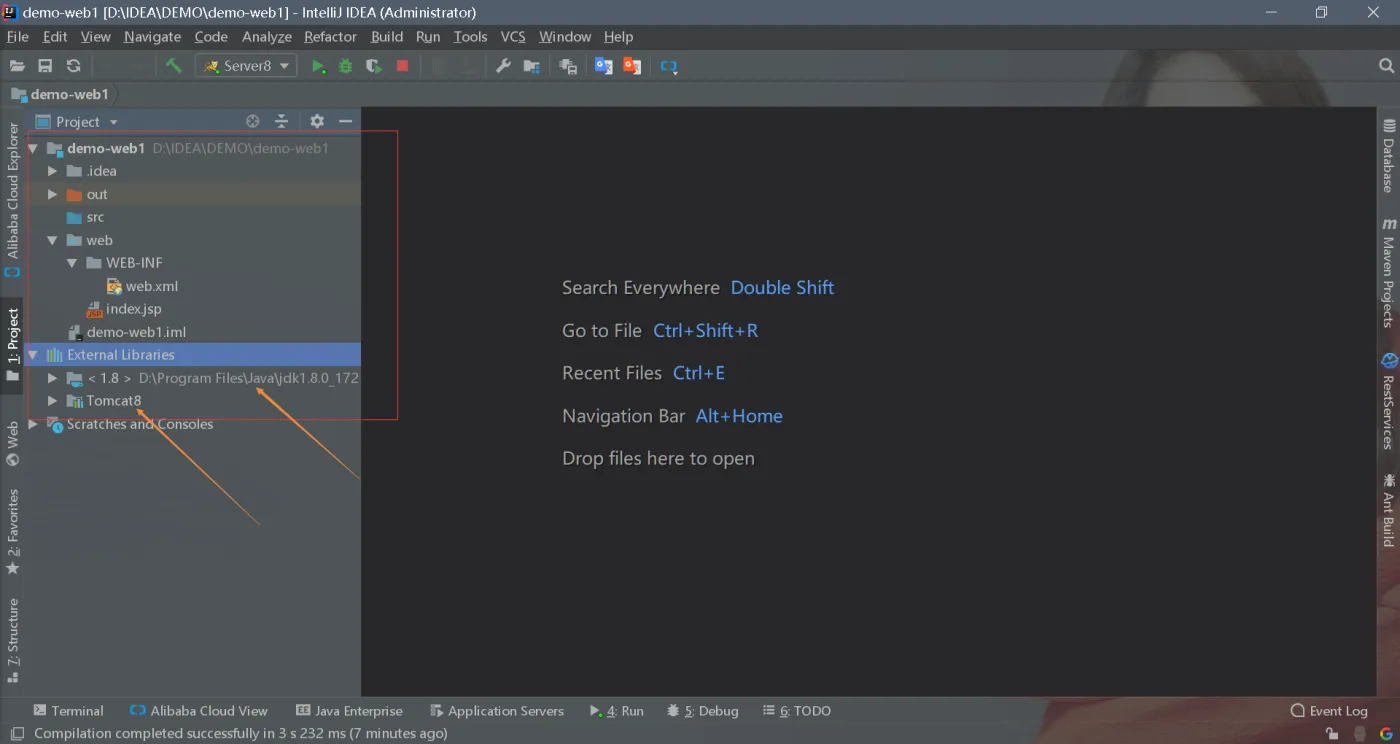Image resolution: width=1400 pixels, height=744 pixels.
Task: Expand the Tomcat8 library arrow
Action: click(x=53, y=401)
